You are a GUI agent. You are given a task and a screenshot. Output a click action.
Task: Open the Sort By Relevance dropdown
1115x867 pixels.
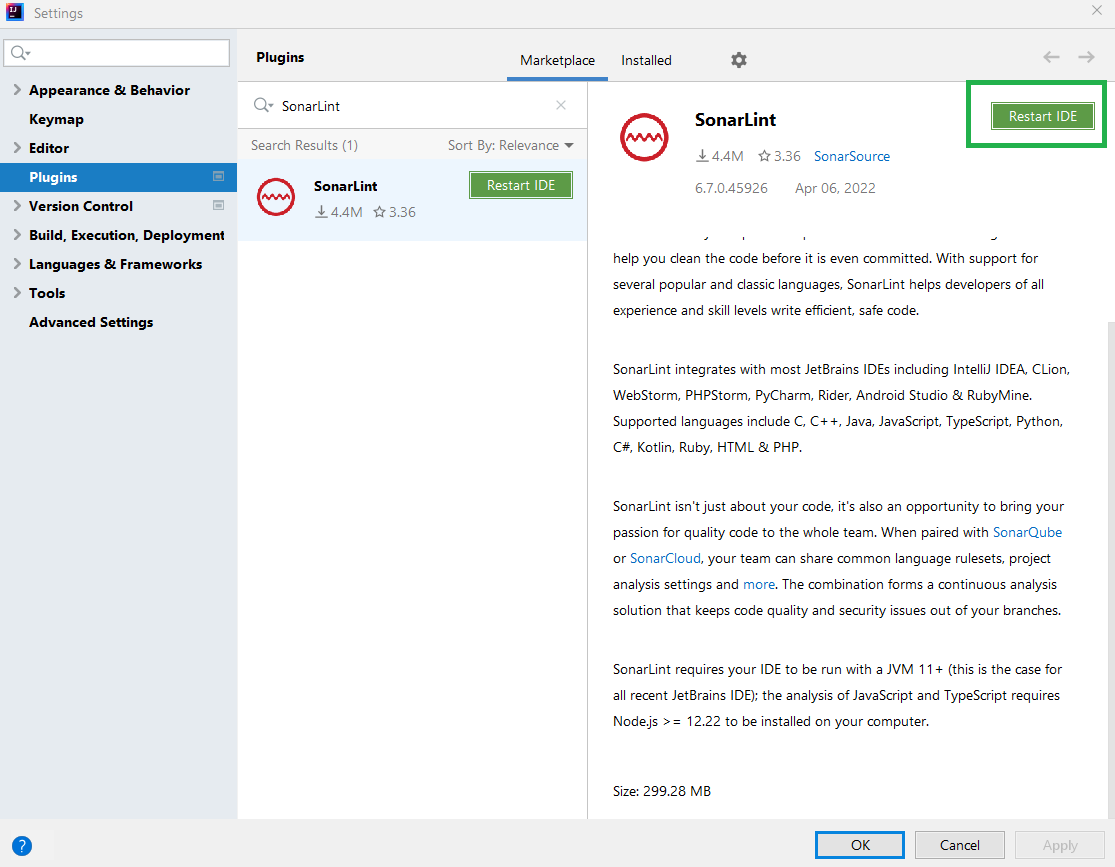point(511,145)
